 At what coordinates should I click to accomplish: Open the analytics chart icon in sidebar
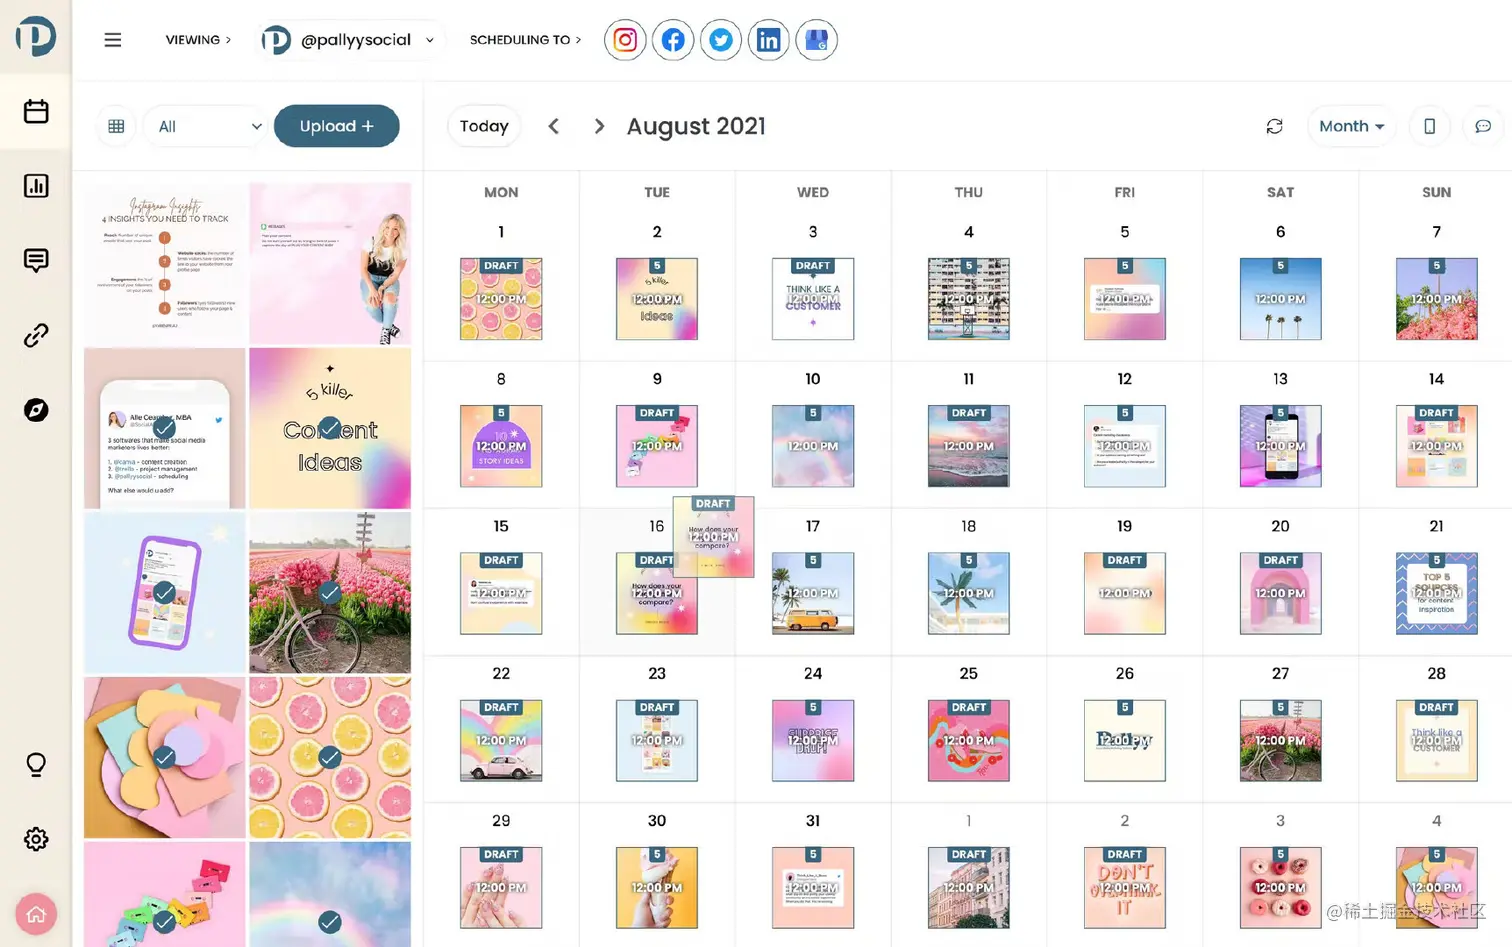36,186
